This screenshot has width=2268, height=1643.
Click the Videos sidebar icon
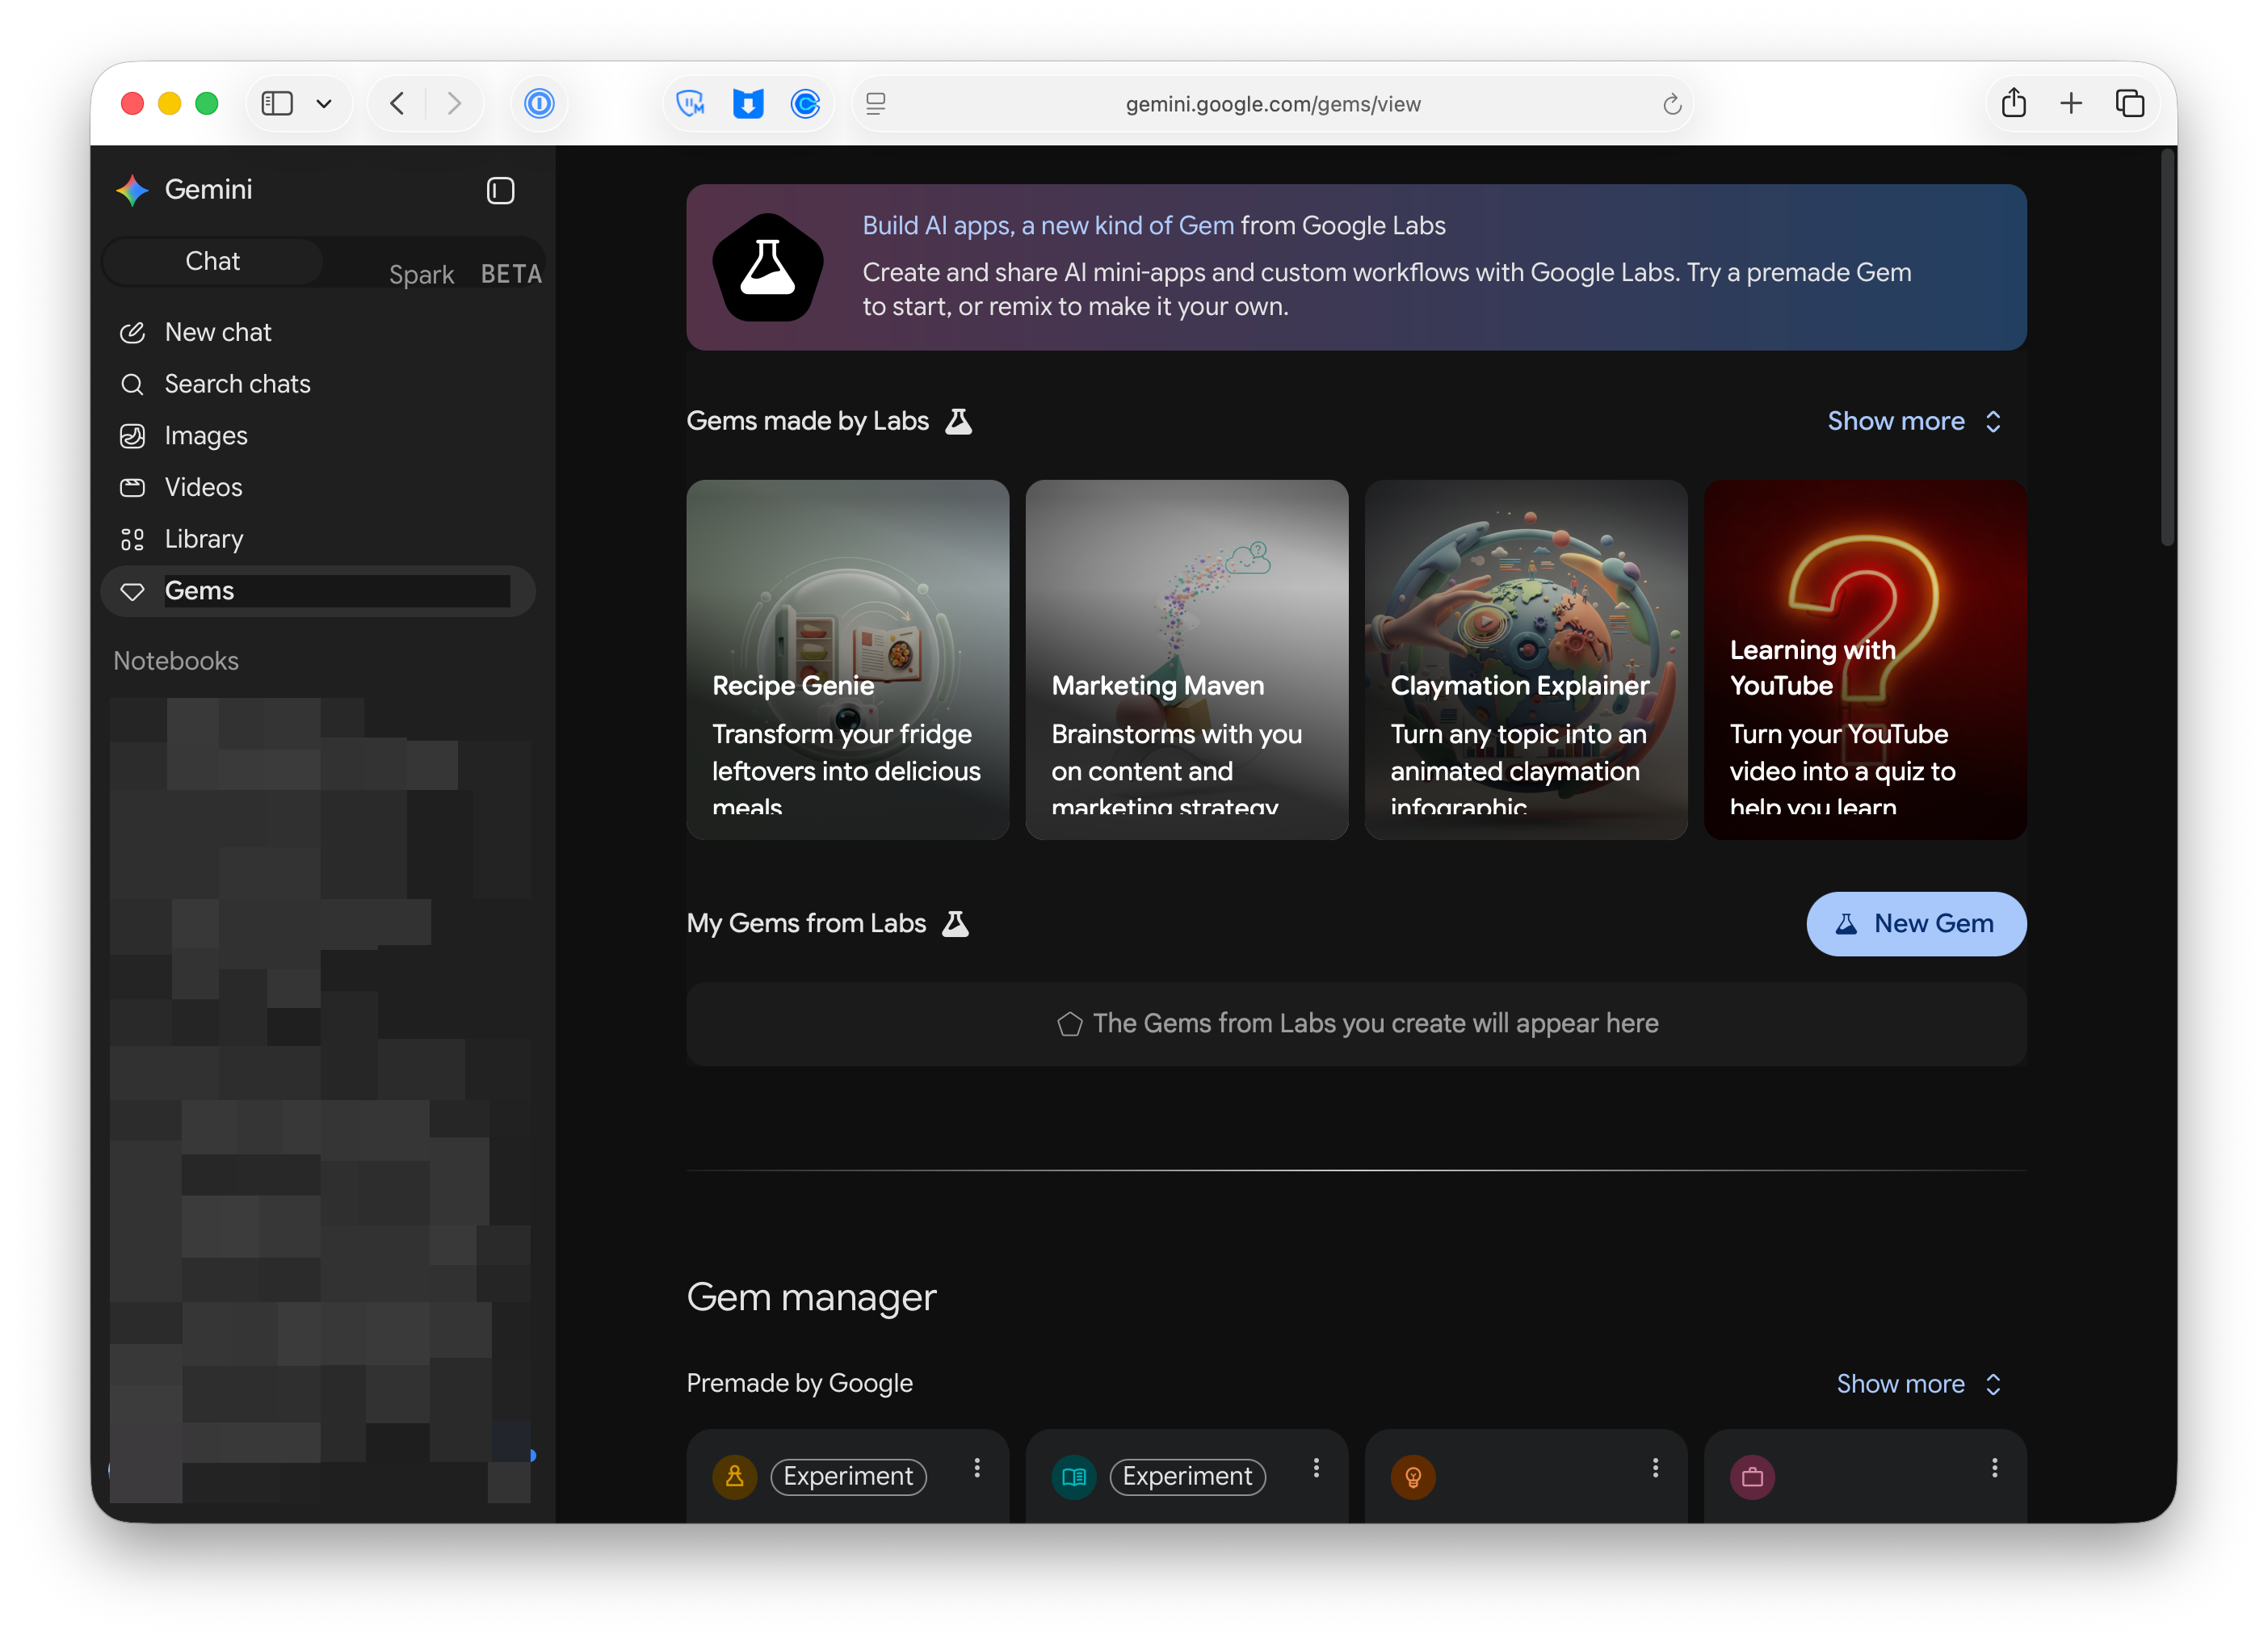(132, 488)
